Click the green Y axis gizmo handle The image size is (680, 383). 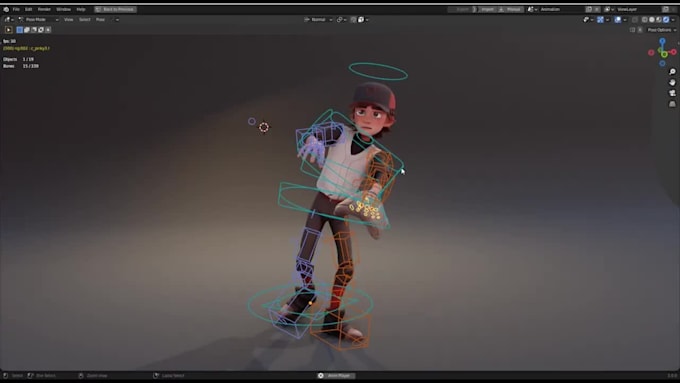[664, 54]
